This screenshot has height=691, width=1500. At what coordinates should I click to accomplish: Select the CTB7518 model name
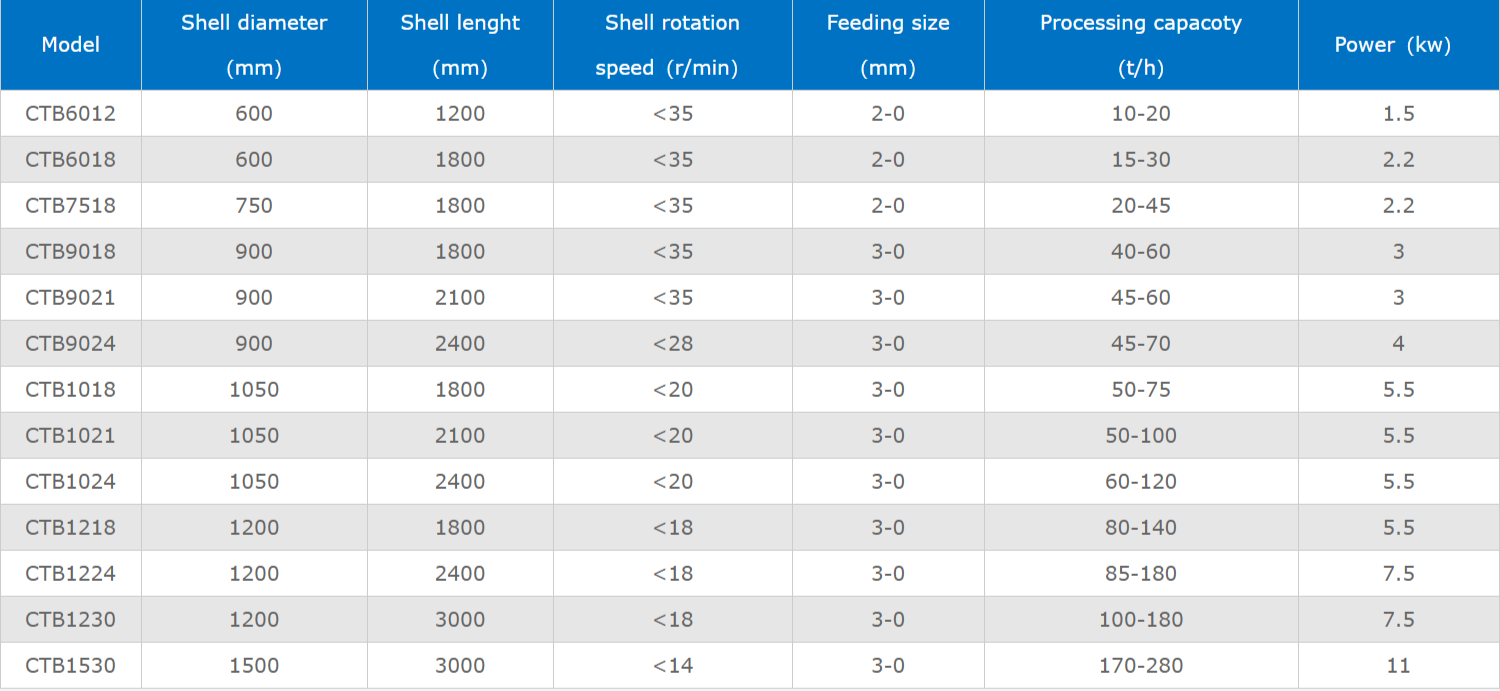point(70,206)
